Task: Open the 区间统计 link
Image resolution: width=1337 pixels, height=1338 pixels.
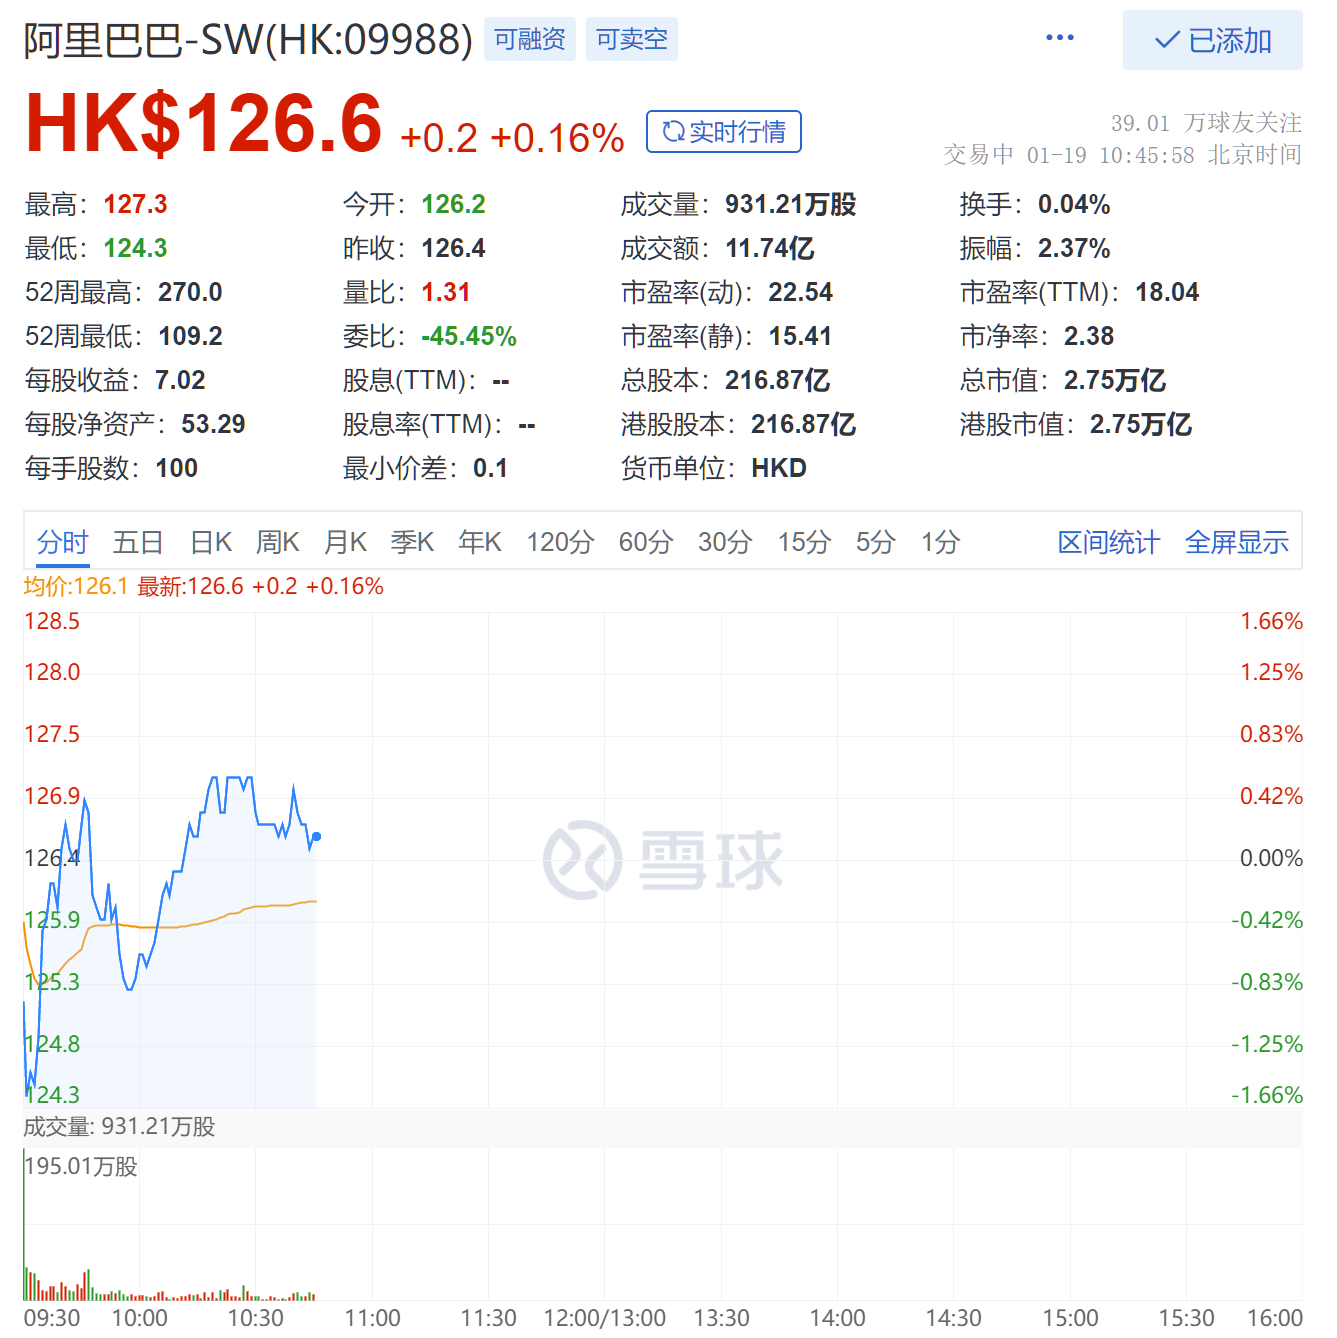Action: tap(1109, 542)
